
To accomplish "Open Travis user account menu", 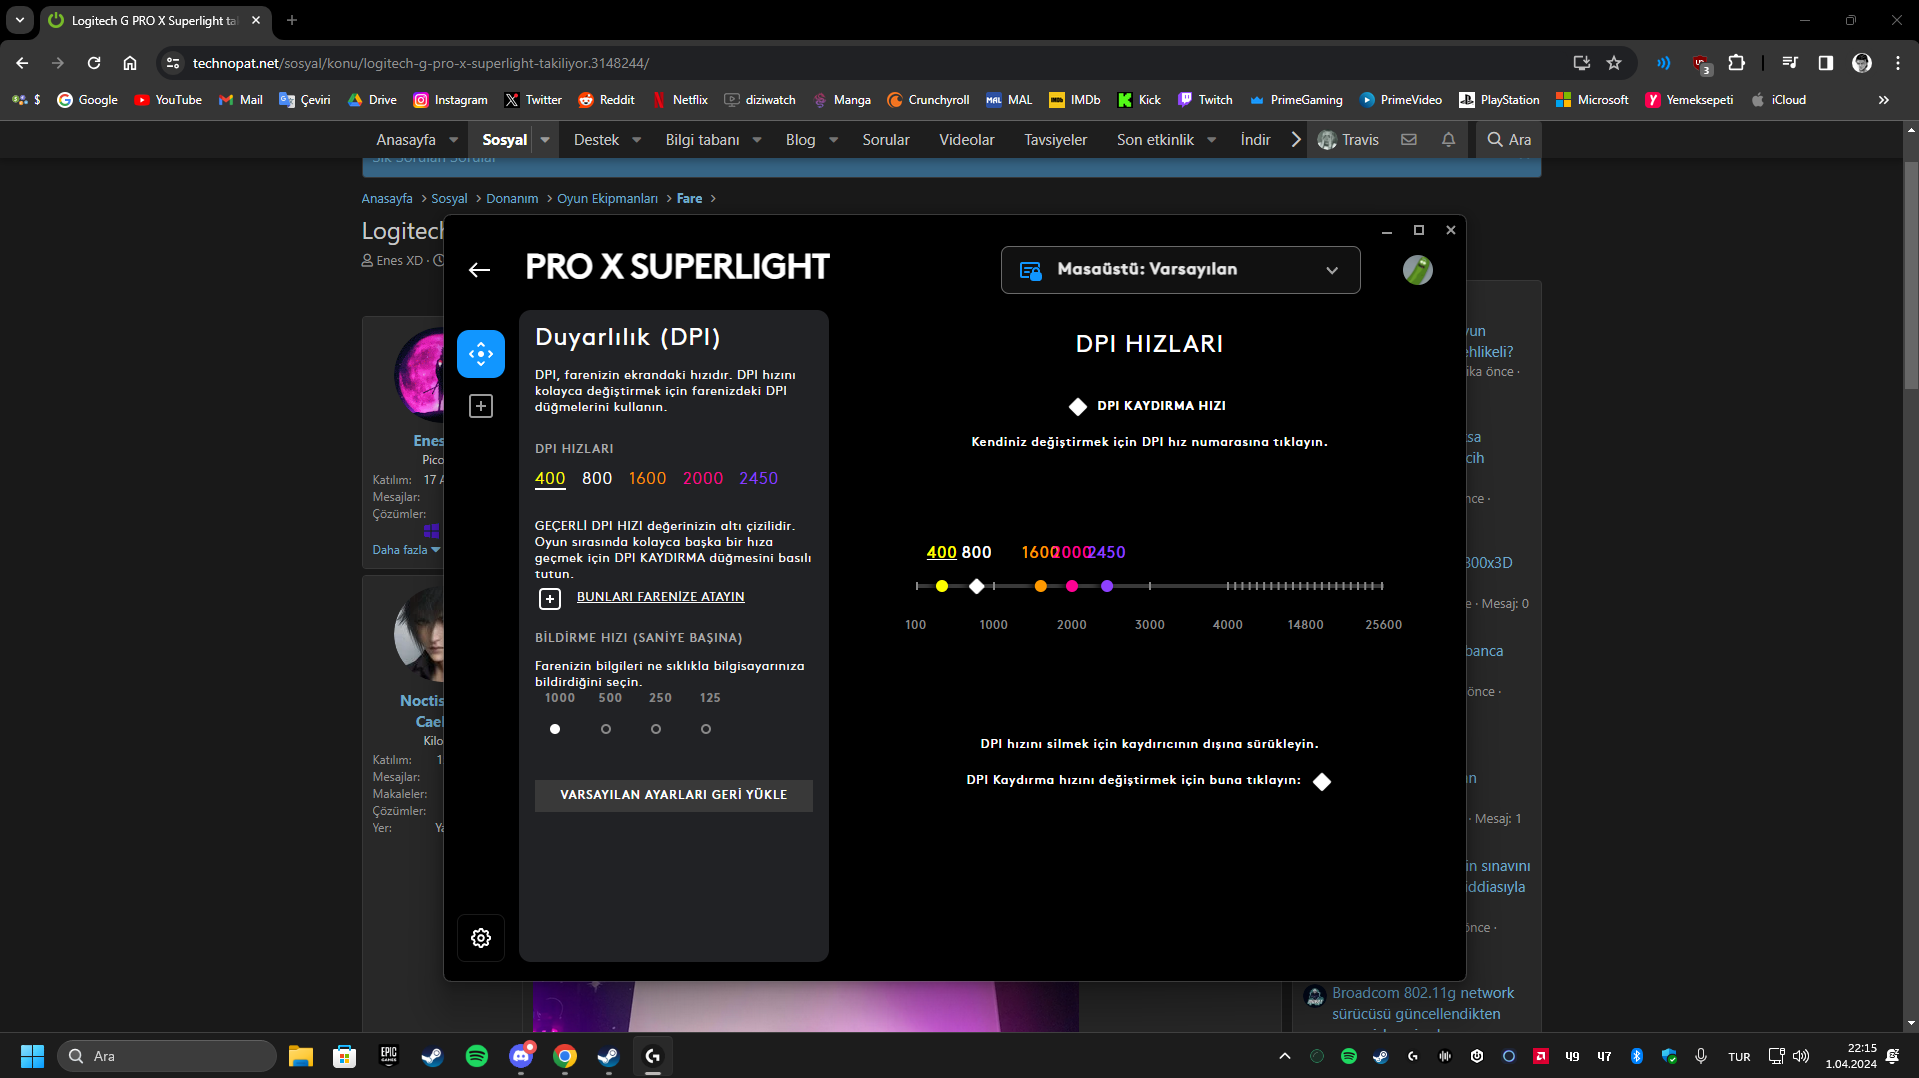I will pos(1348,140).
